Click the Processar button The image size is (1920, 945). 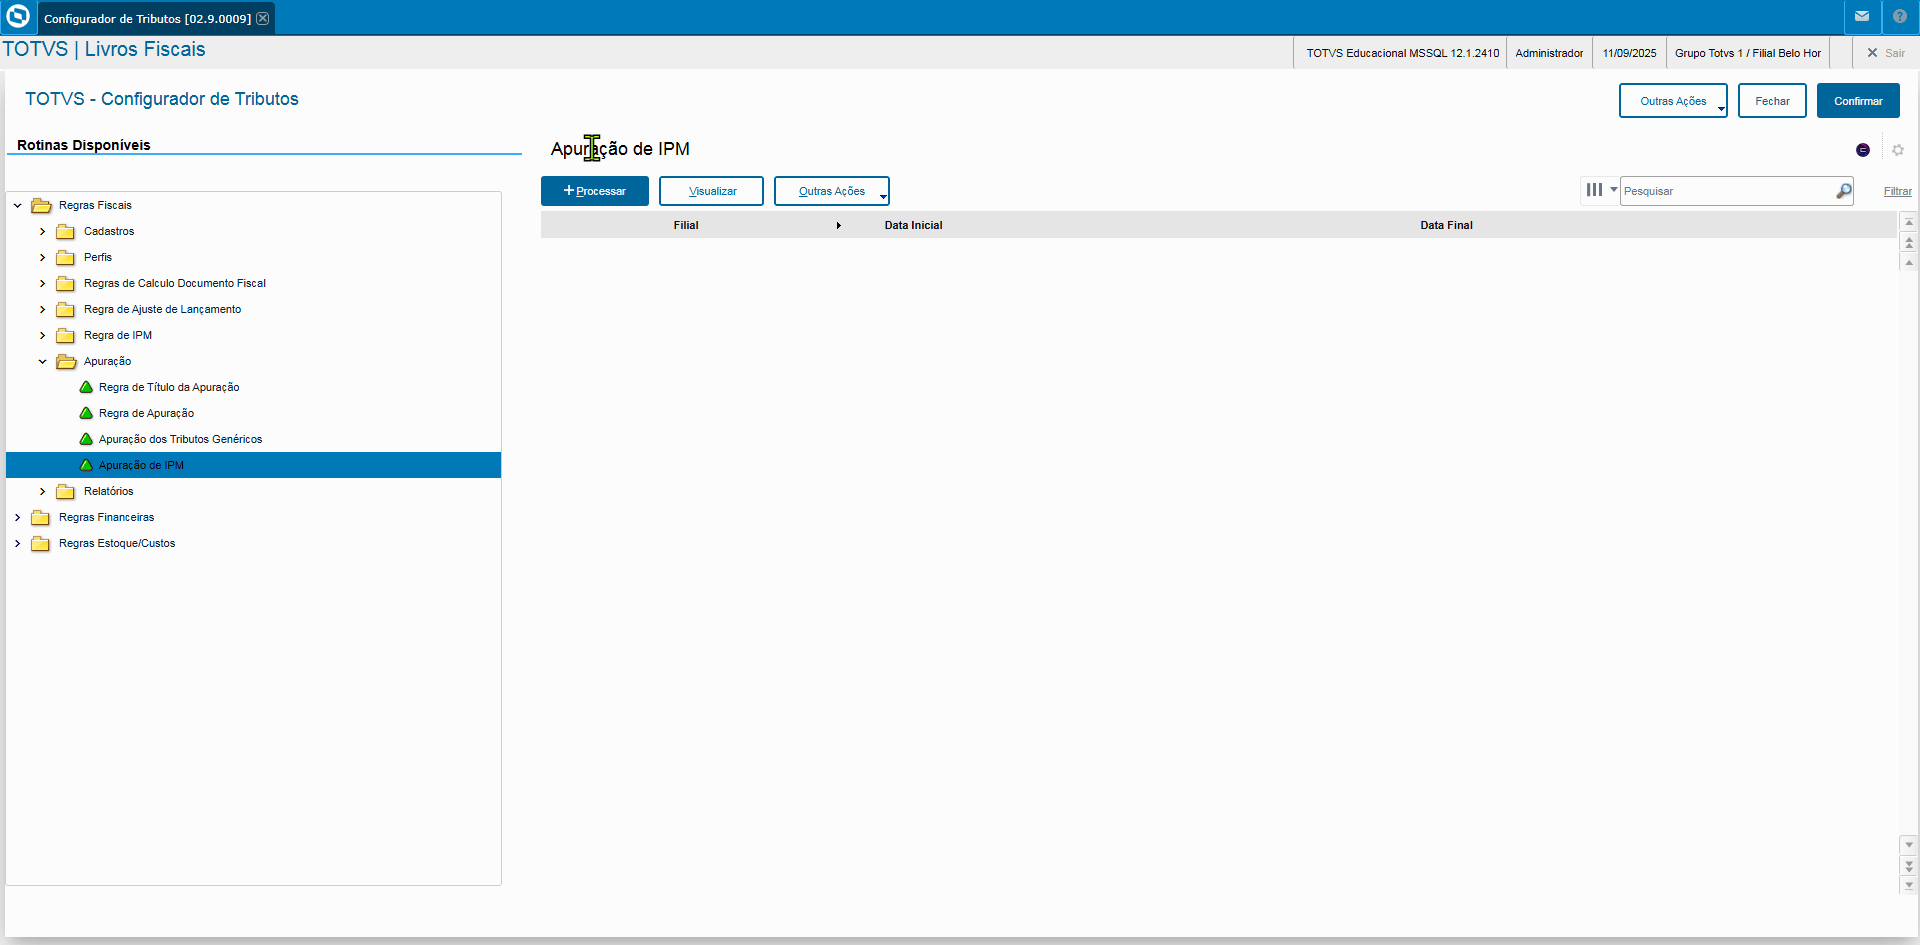coord(595,191)
